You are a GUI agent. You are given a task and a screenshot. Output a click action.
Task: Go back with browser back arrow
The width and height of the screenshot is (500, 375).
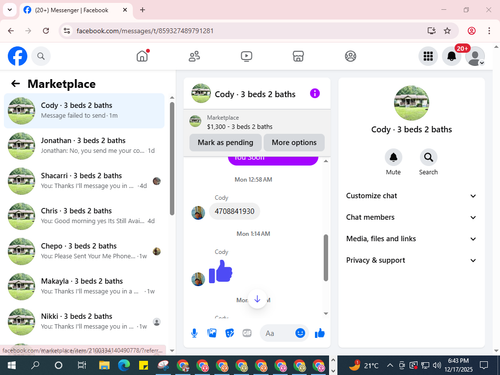point(11,31)
